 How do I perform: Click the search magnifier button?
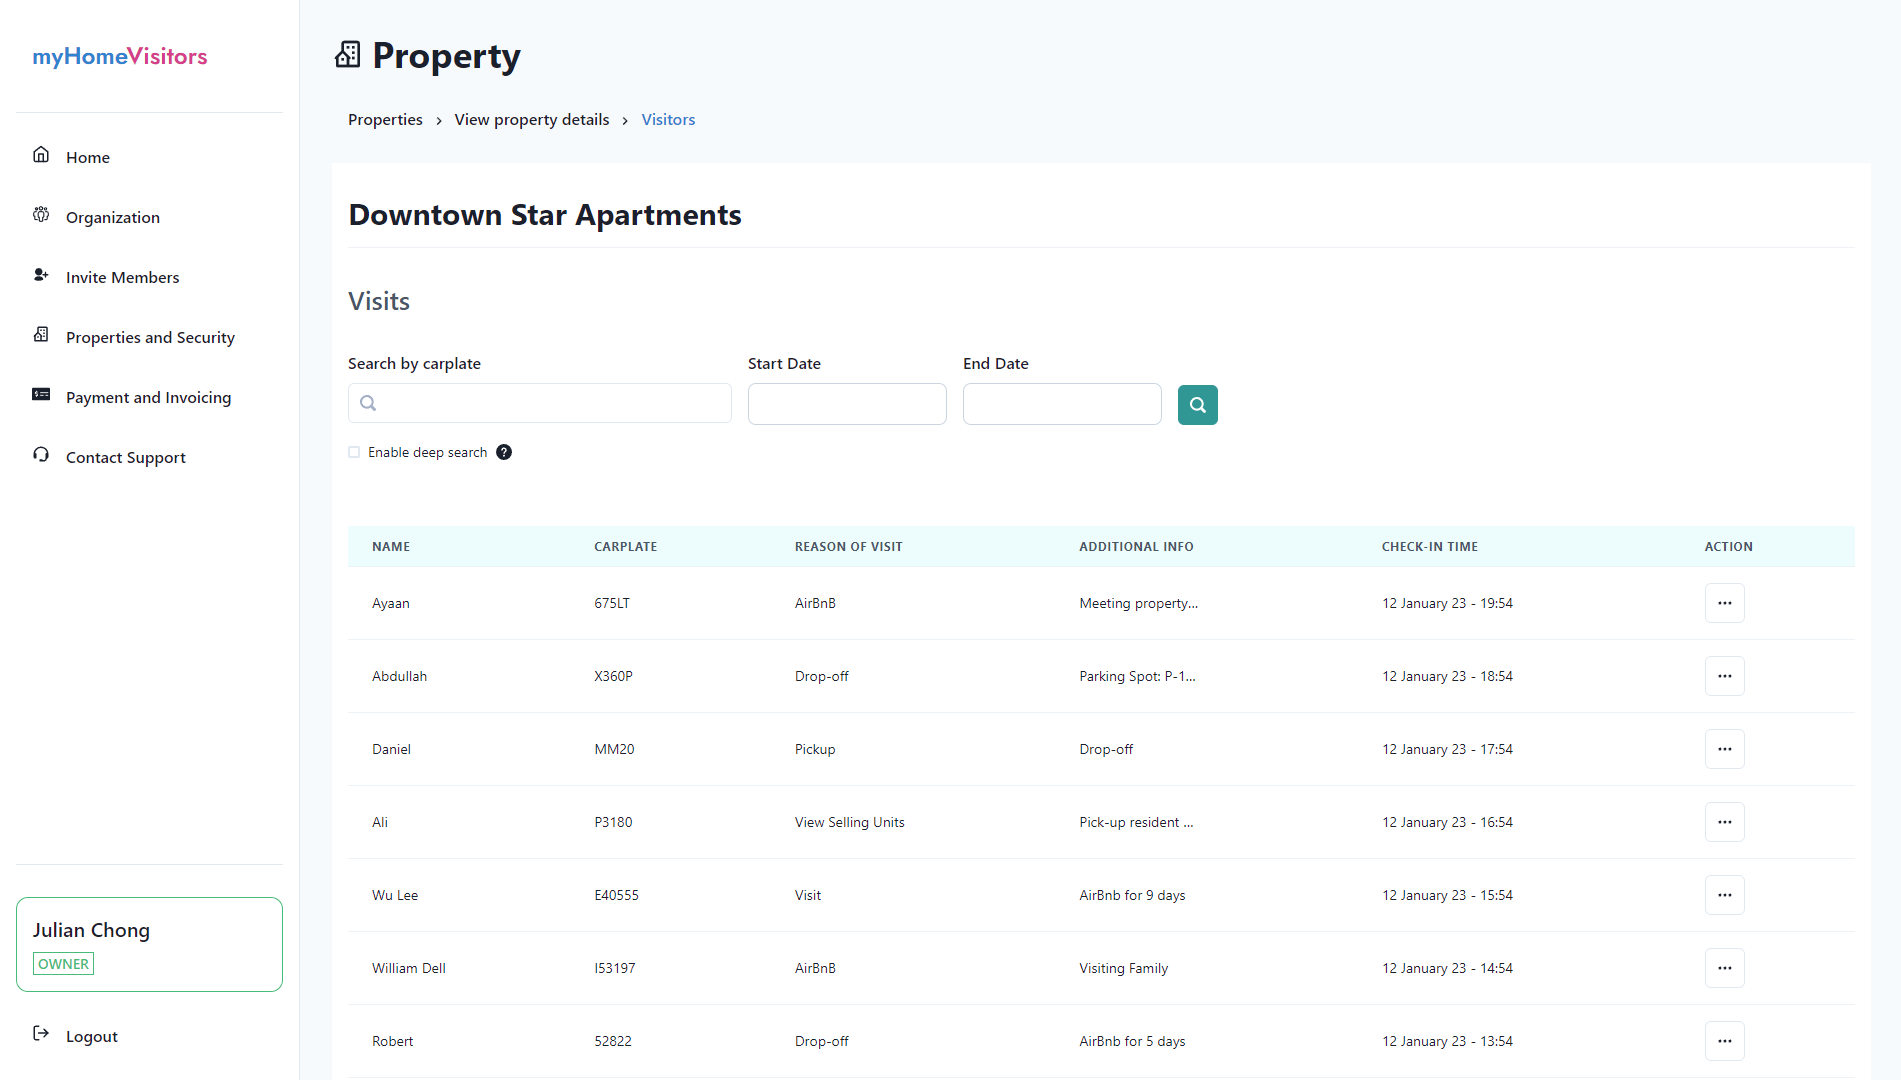click(x=1197, y=405)
